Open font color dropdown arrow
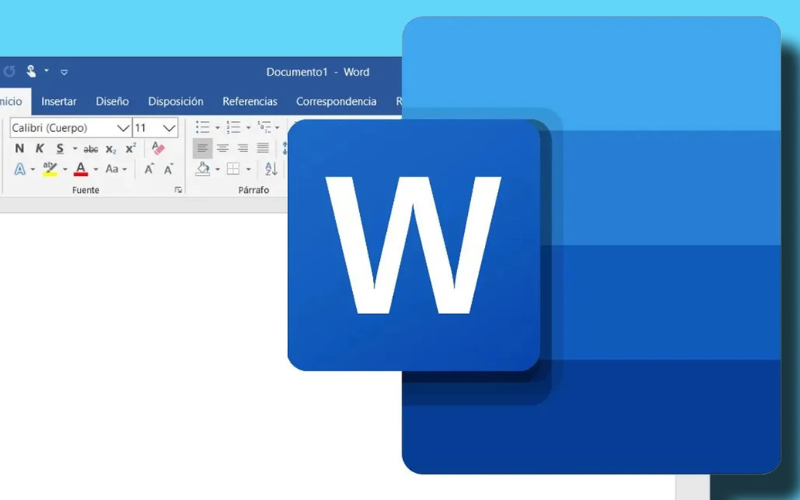This screenshot has height=500, width=800. tap(95, 169)
